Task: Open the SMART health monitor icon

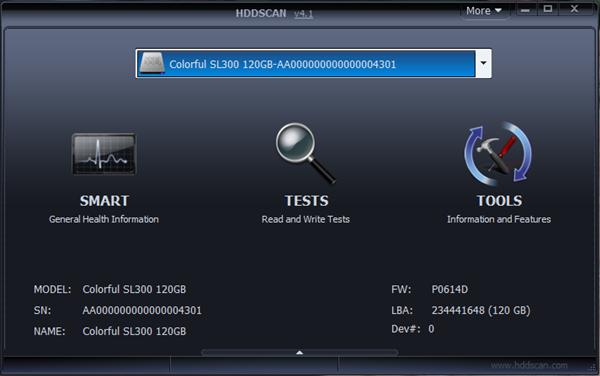Action: click(x=104, y=154)
